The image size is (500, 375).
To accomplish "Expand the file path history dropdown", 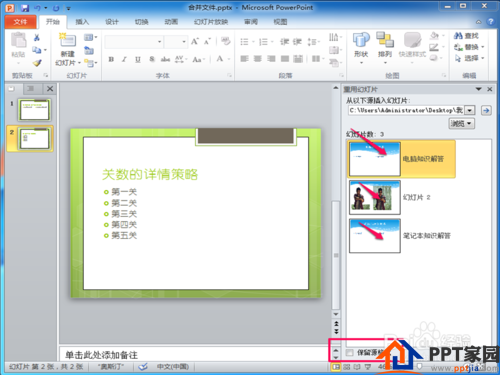I will pos(470,110).
